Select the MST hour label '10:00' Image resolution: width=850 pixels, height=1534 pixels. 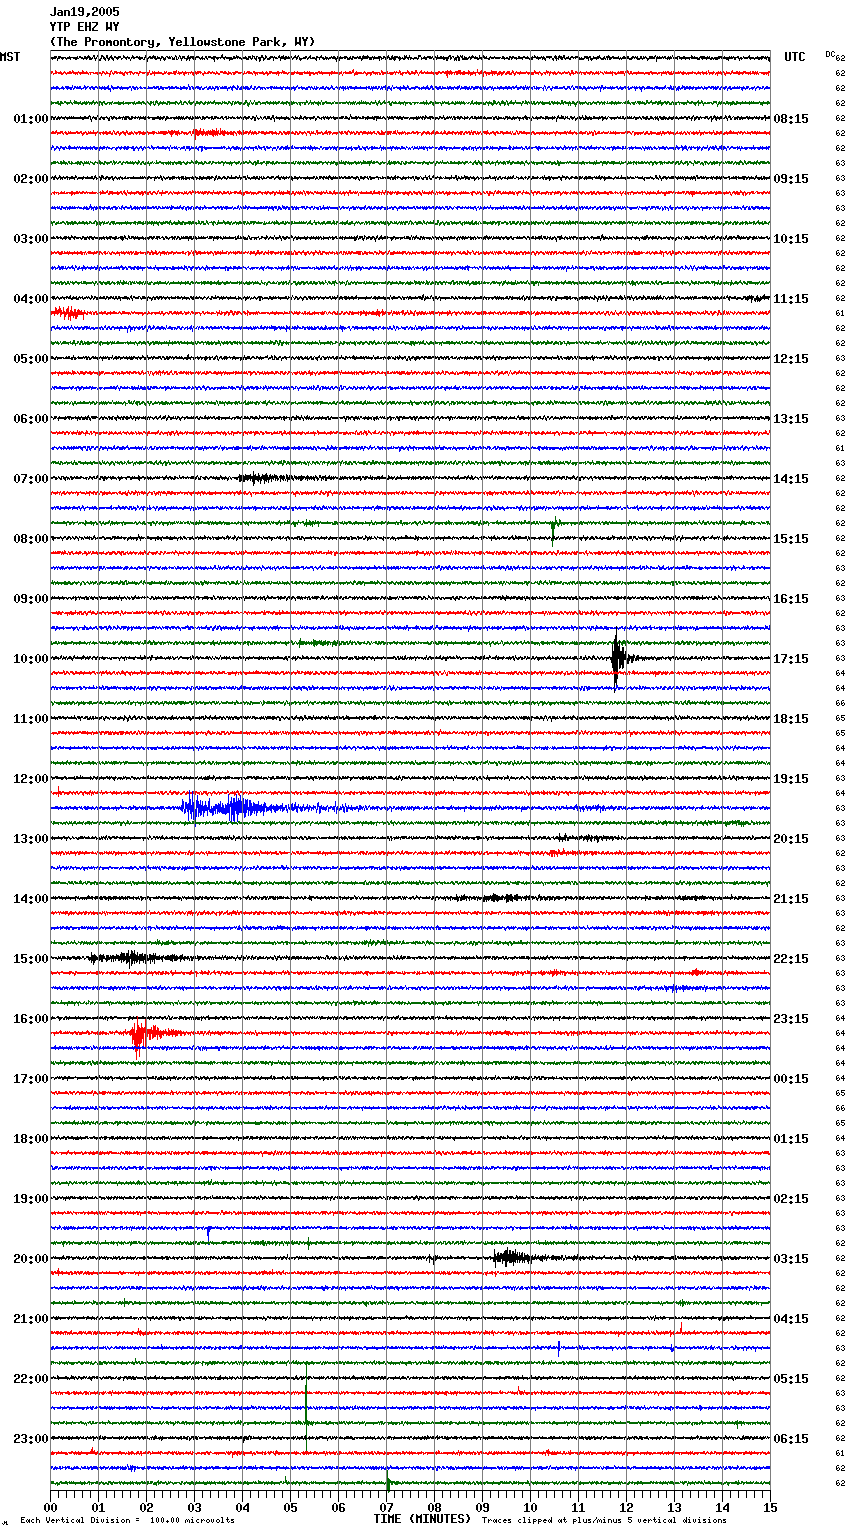[30, 659]
